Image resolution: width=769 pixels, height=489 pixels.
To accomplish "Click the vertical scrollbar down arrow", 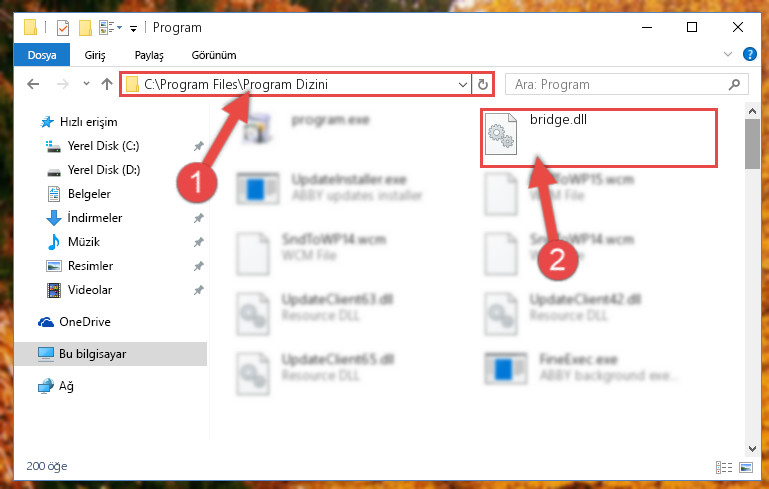I will point(752,448).
